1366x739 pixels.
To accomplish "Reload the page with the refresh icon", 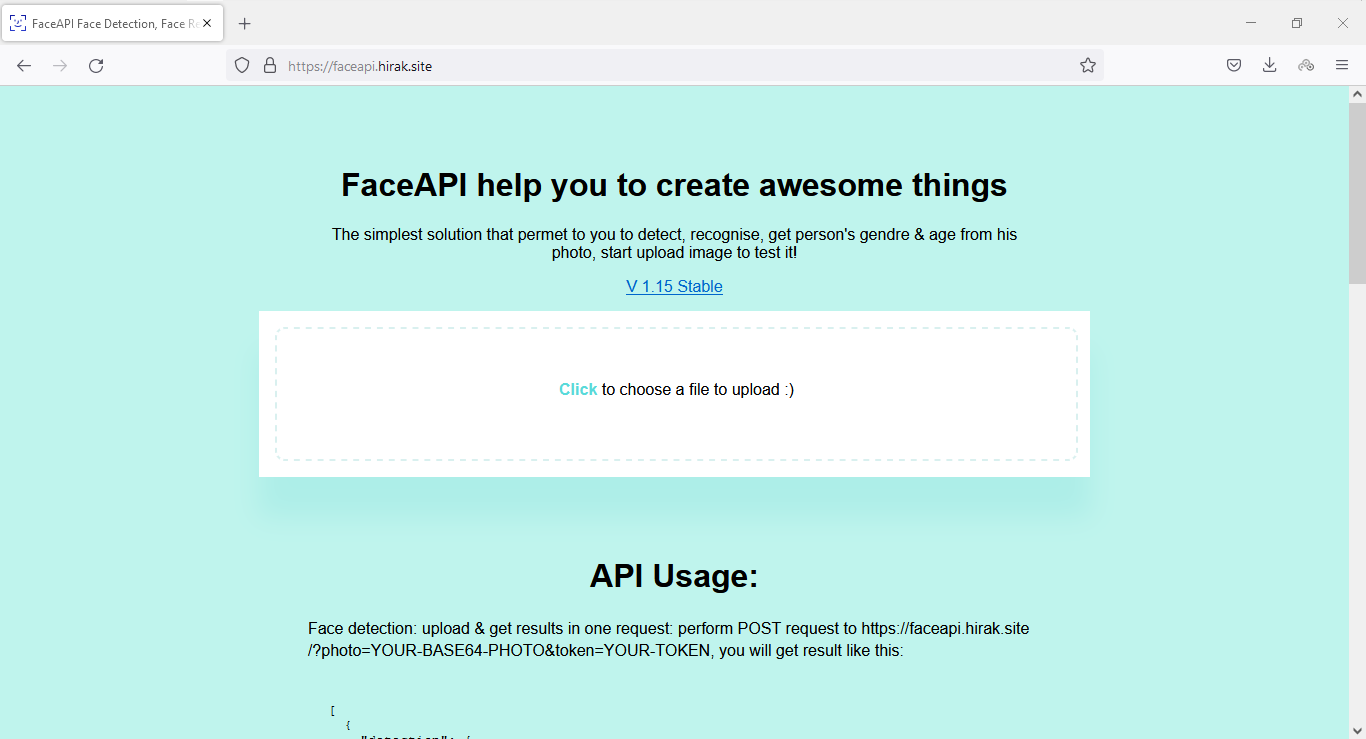I will tap(96, 66).
